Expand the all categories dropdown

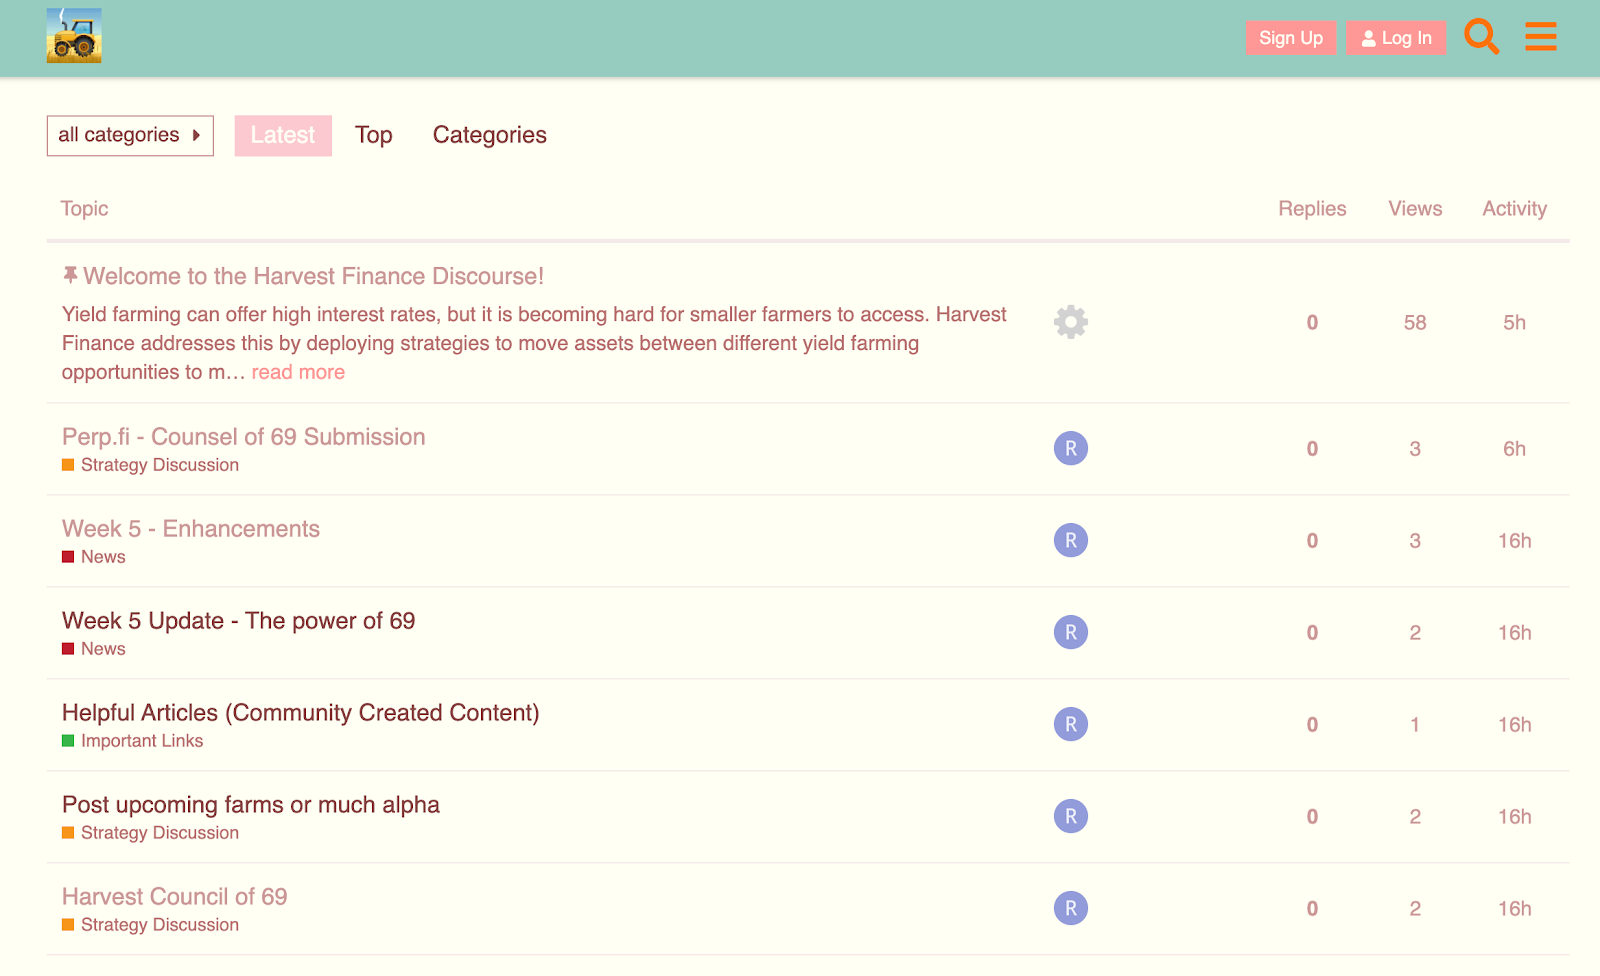(x=130, y=135)
